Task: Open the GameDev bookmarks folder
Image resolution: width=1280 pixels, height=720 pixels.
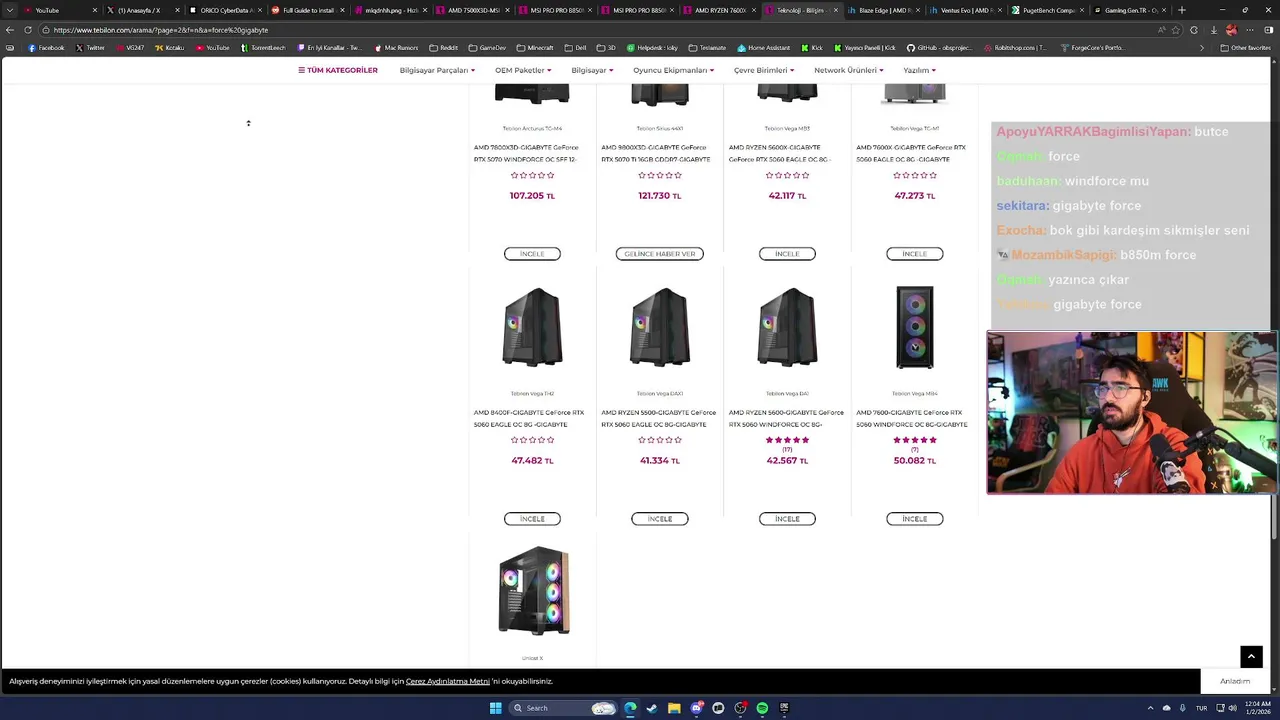Action: (487, 48)
